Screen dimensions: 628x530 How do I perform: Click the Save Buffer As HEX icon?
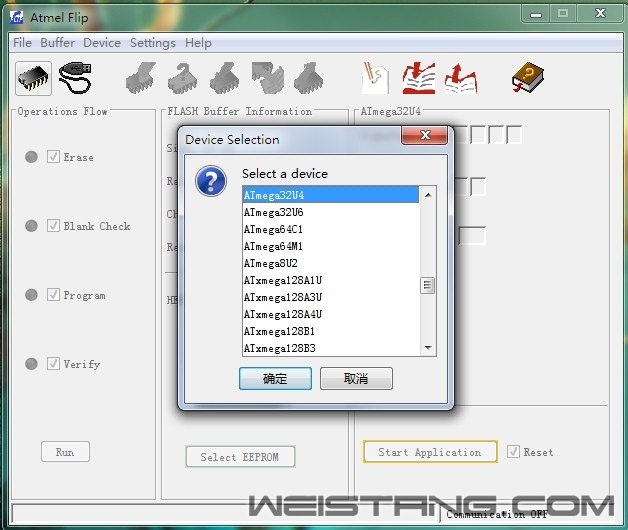(461, 78)
